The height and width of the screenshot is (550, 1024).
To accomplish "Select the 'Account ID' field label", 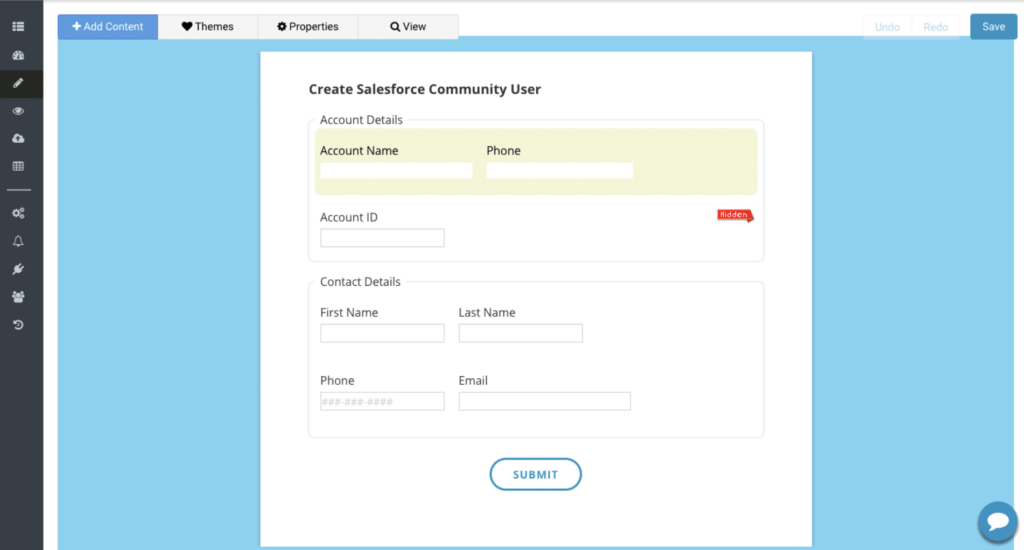I will click(x=349, y=217).
